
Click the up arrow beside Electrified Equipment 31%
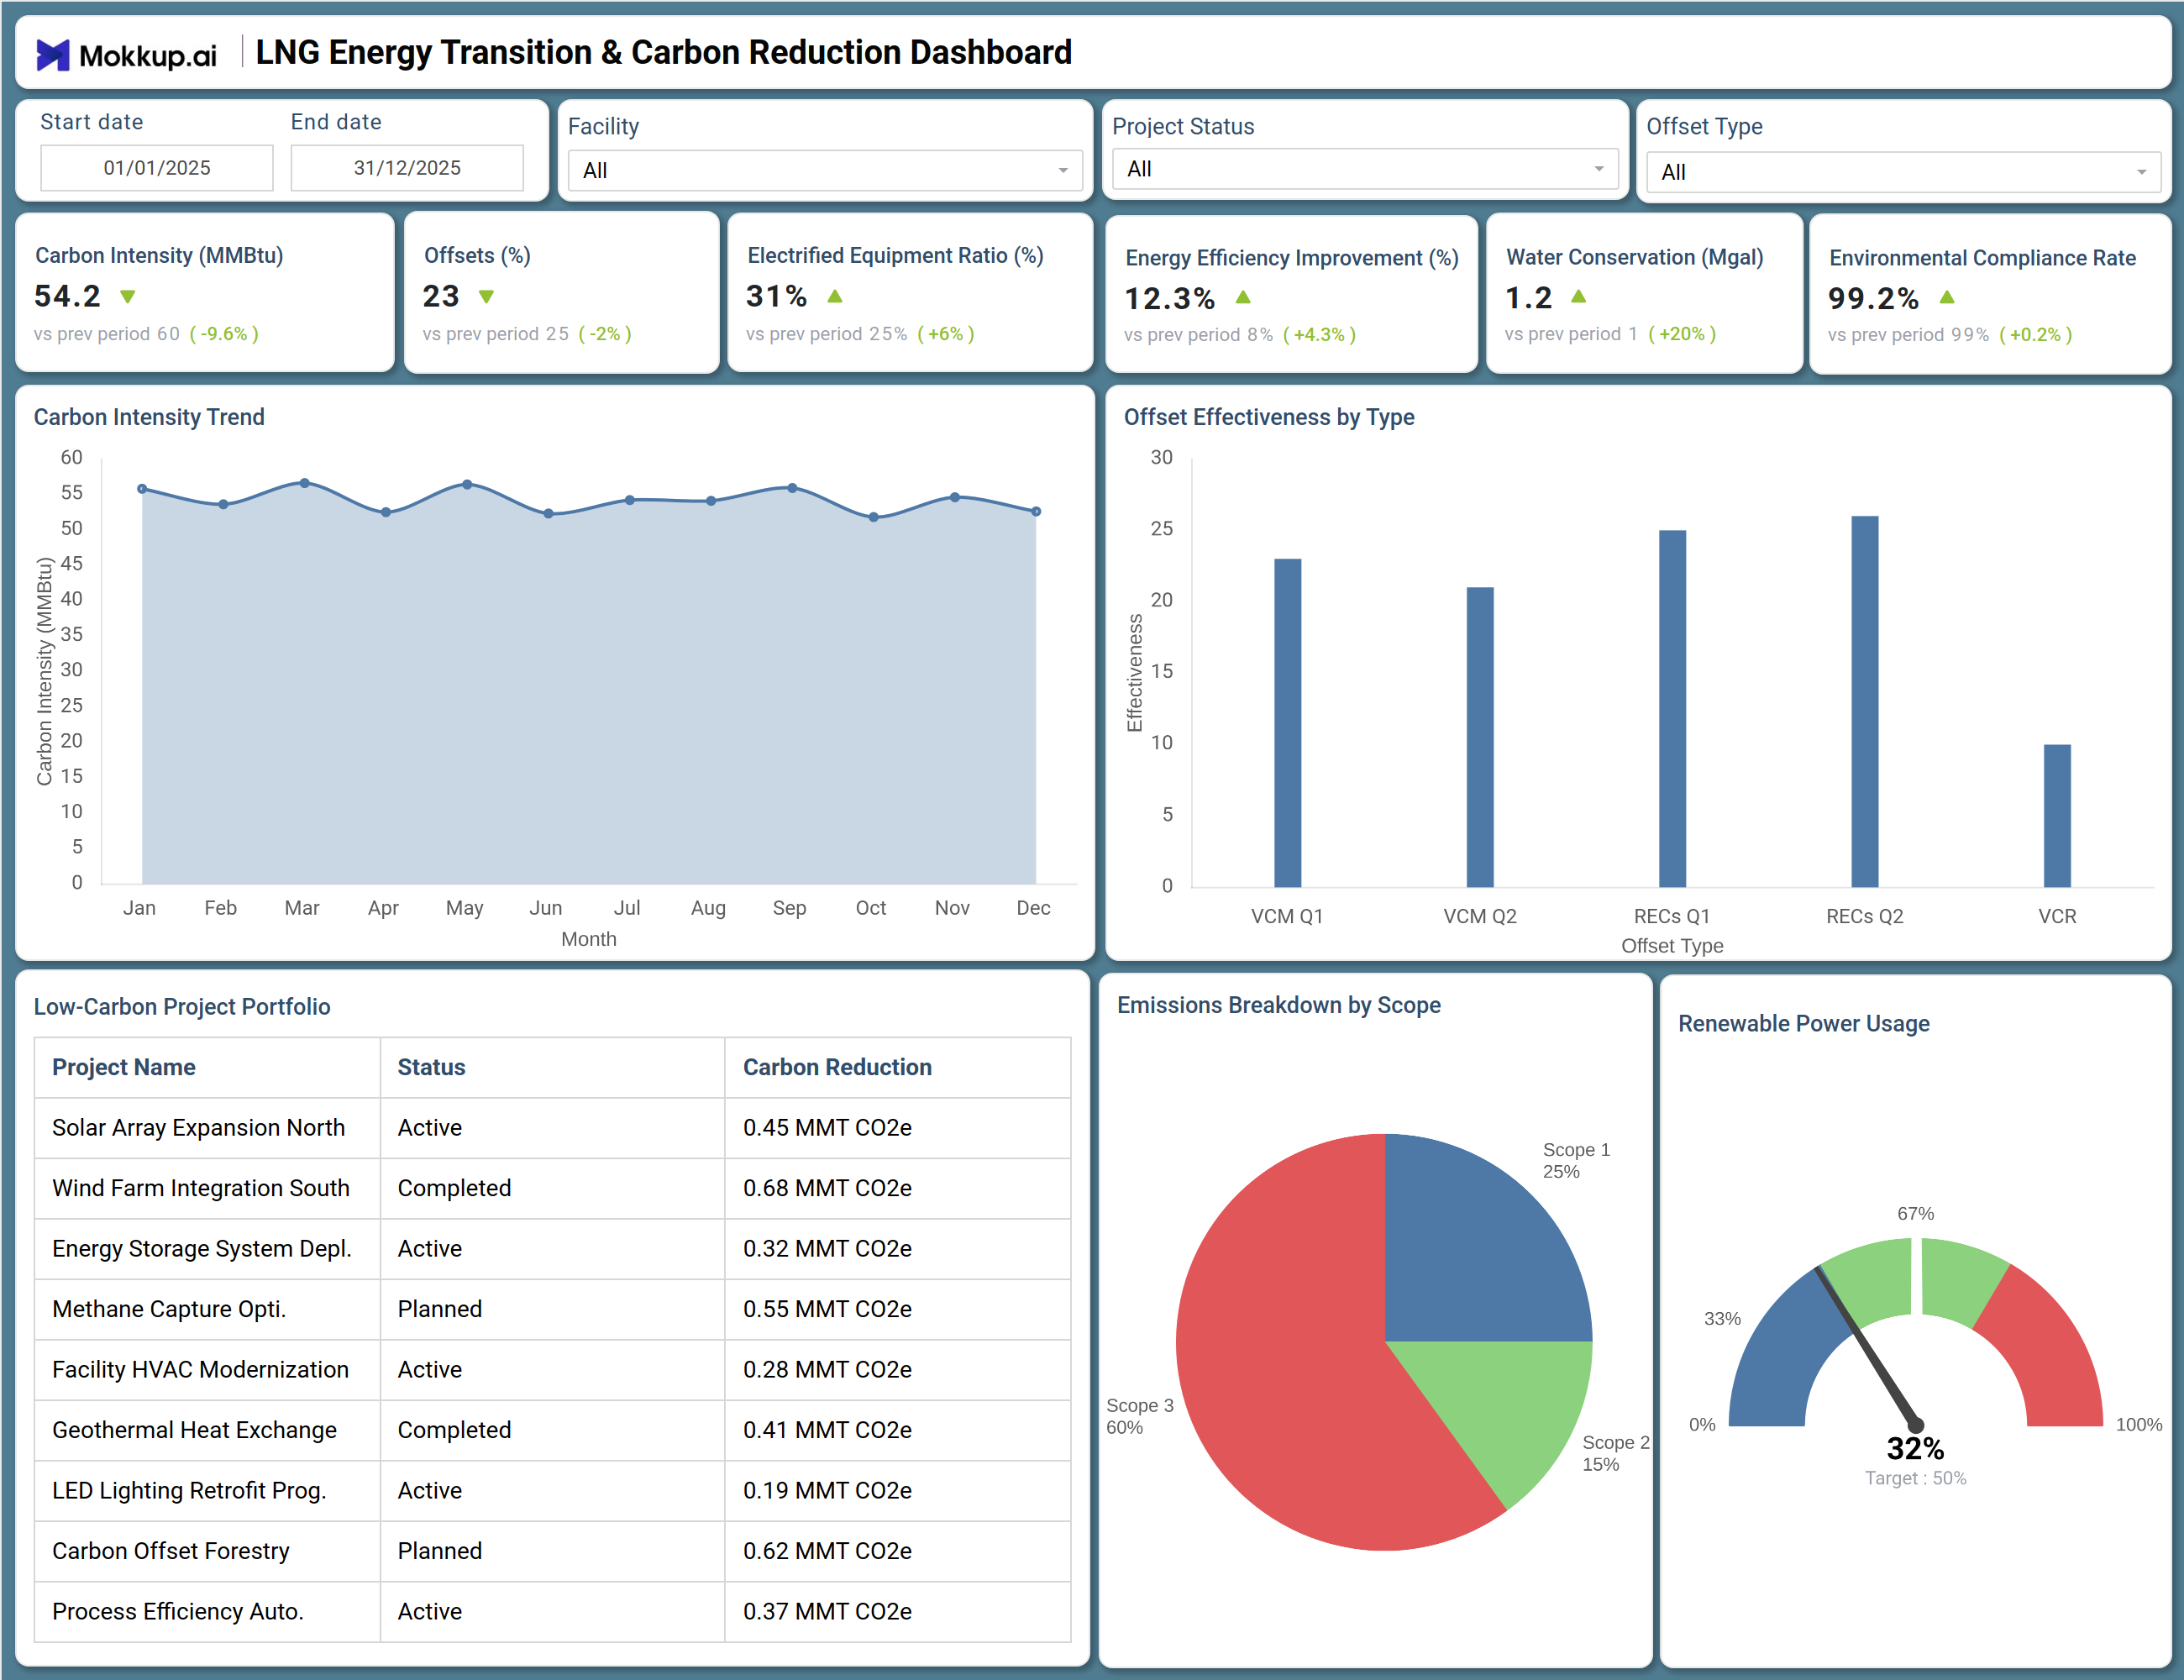coord(835,296)
